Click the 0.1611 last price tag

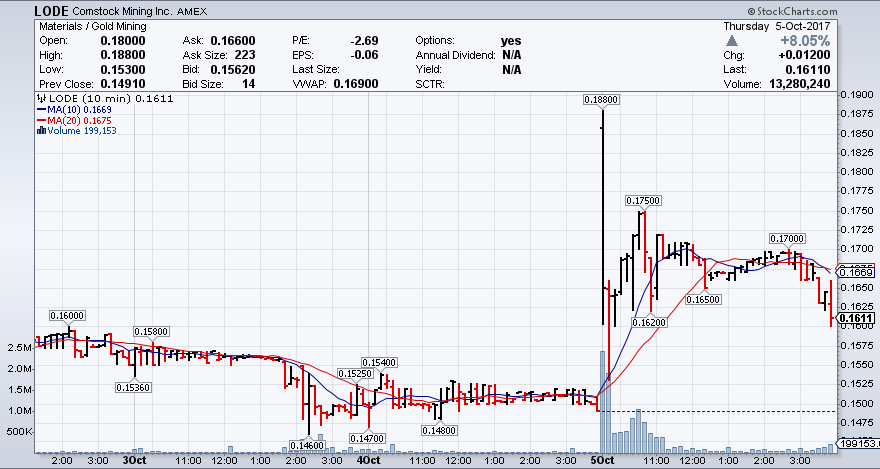coord(857,320)
